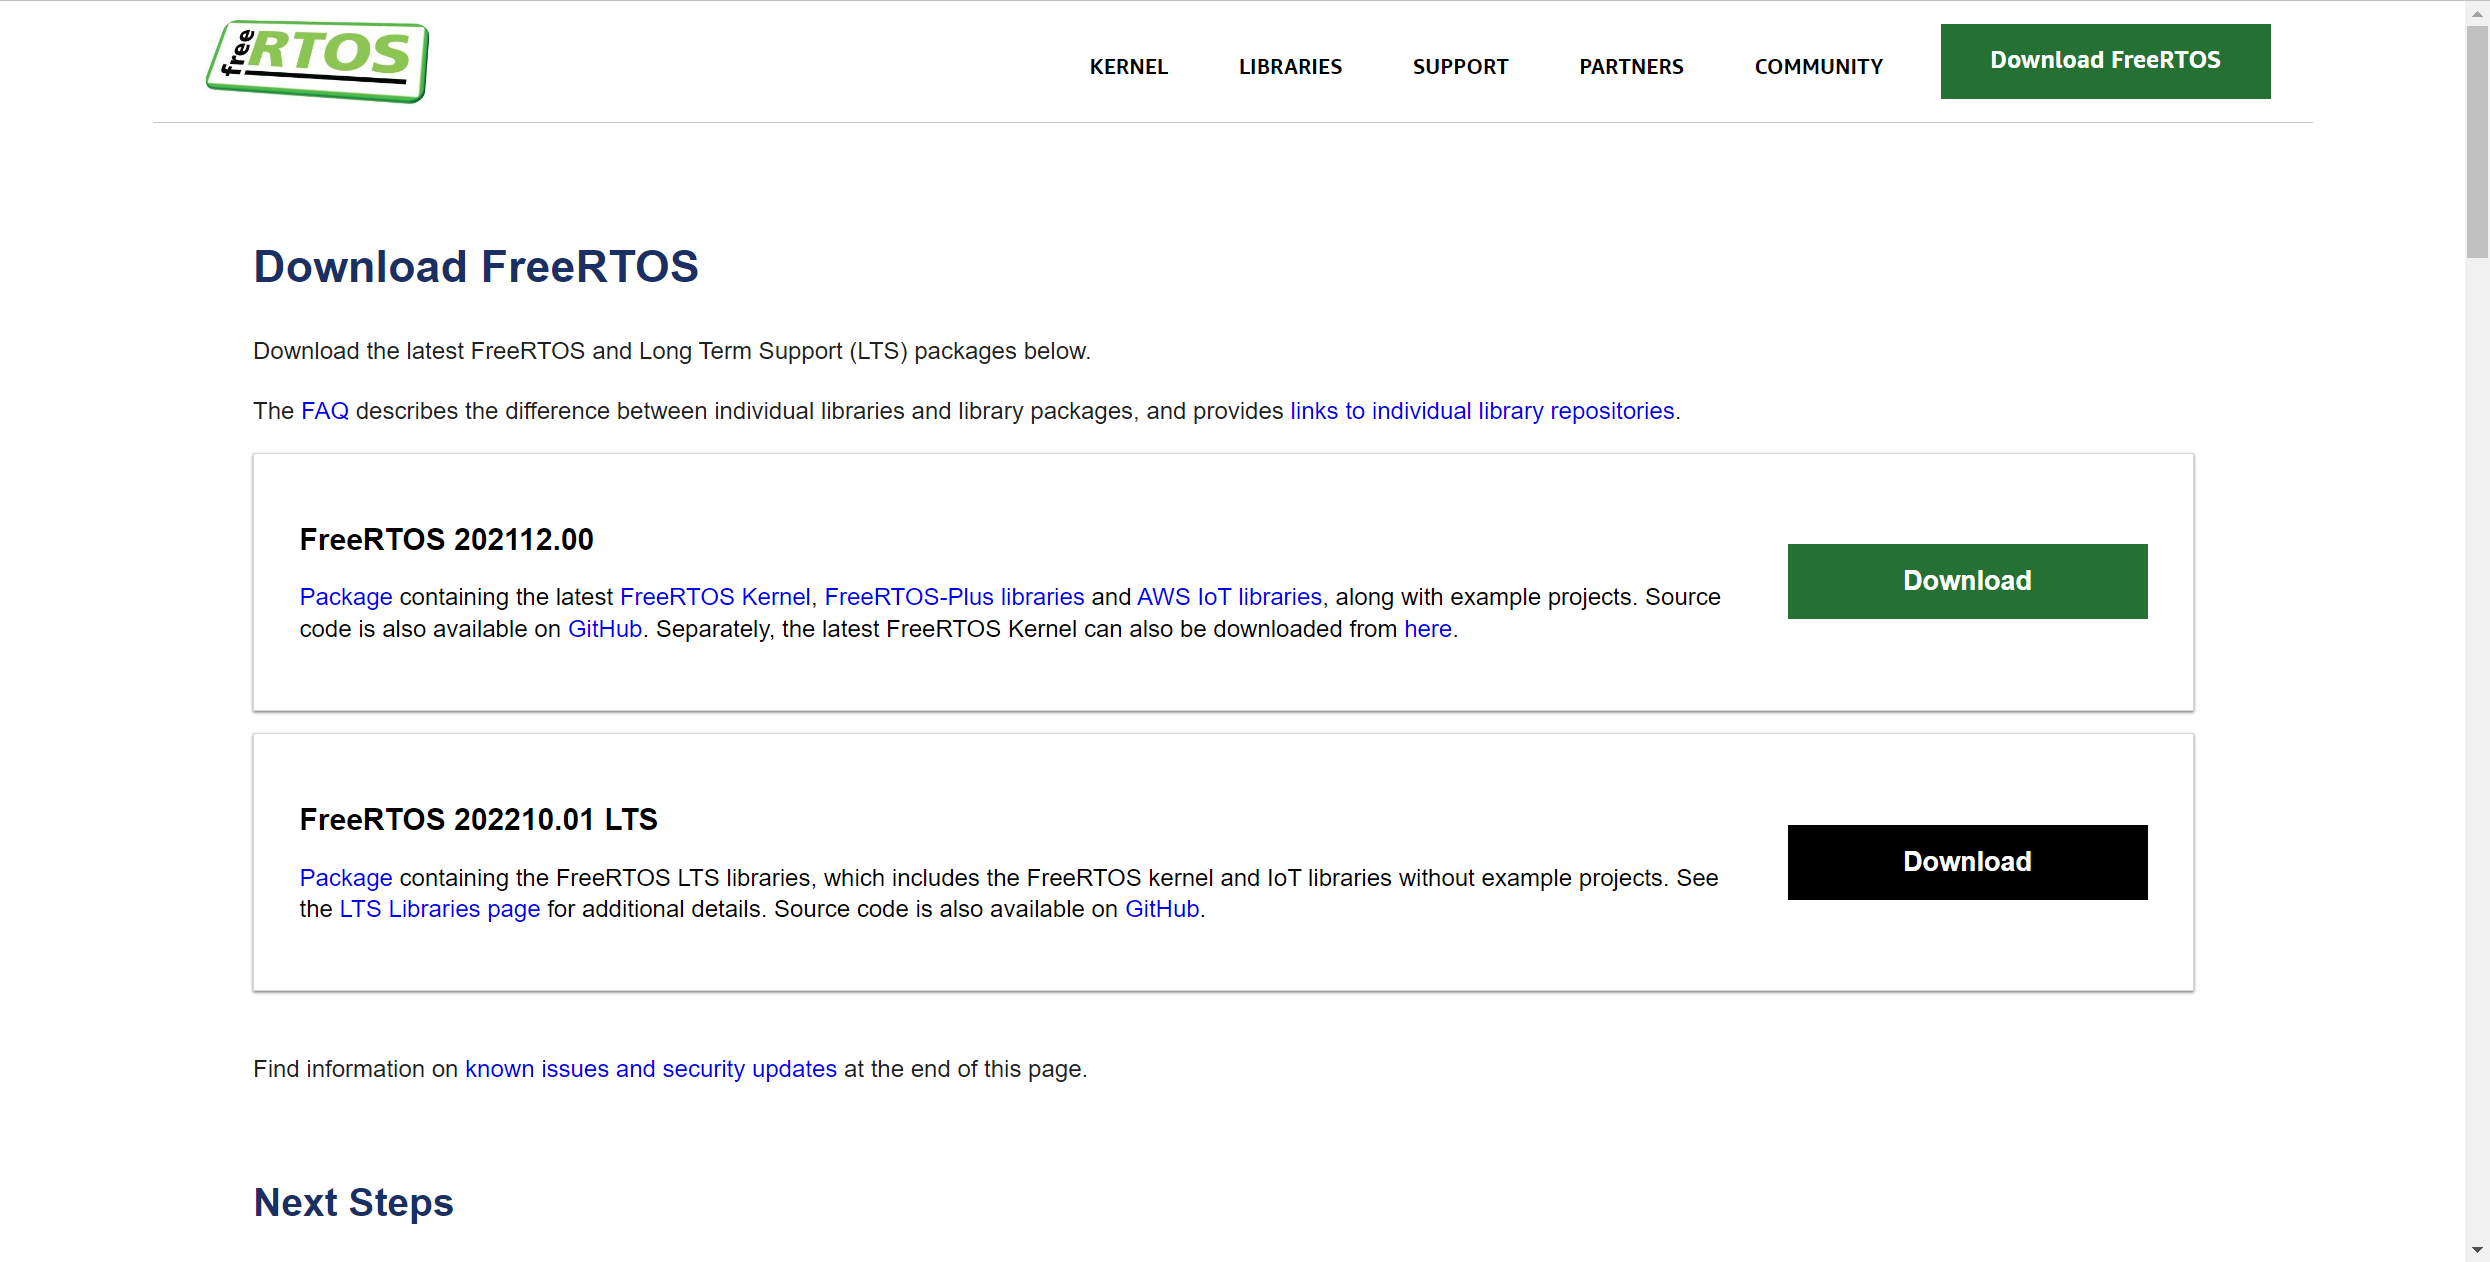Open the SUPPORT menu
Image resolution: width=2490 pixels, height=1262 pixels.
1460,67
